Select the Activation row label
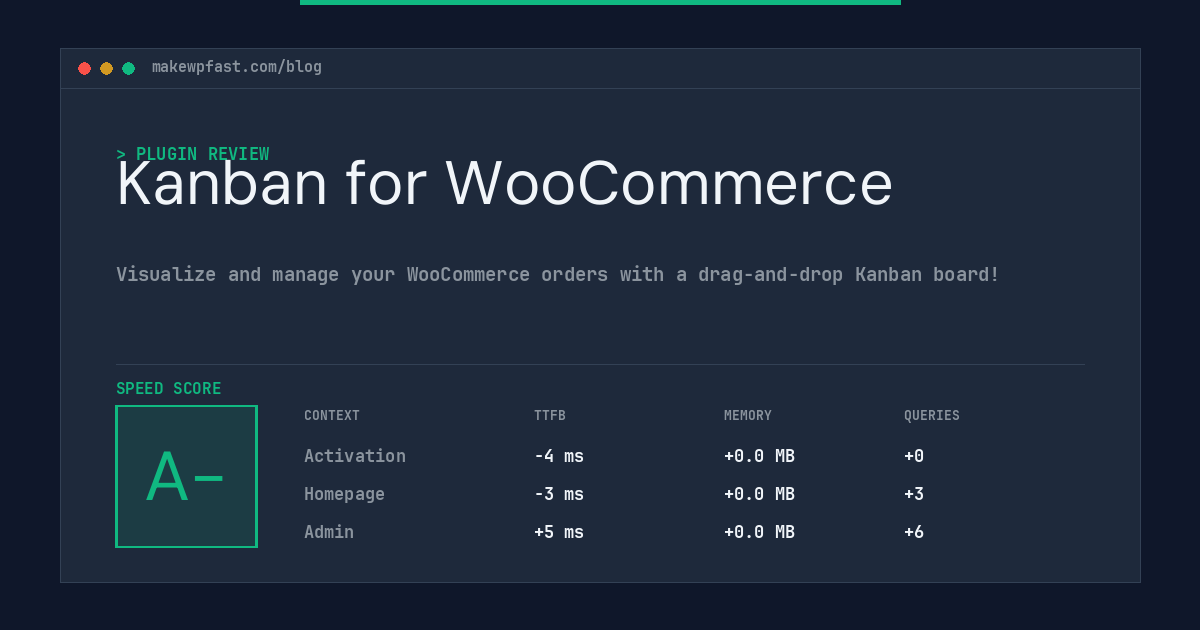The image size is (1200, 630). (x=355, y=456)
